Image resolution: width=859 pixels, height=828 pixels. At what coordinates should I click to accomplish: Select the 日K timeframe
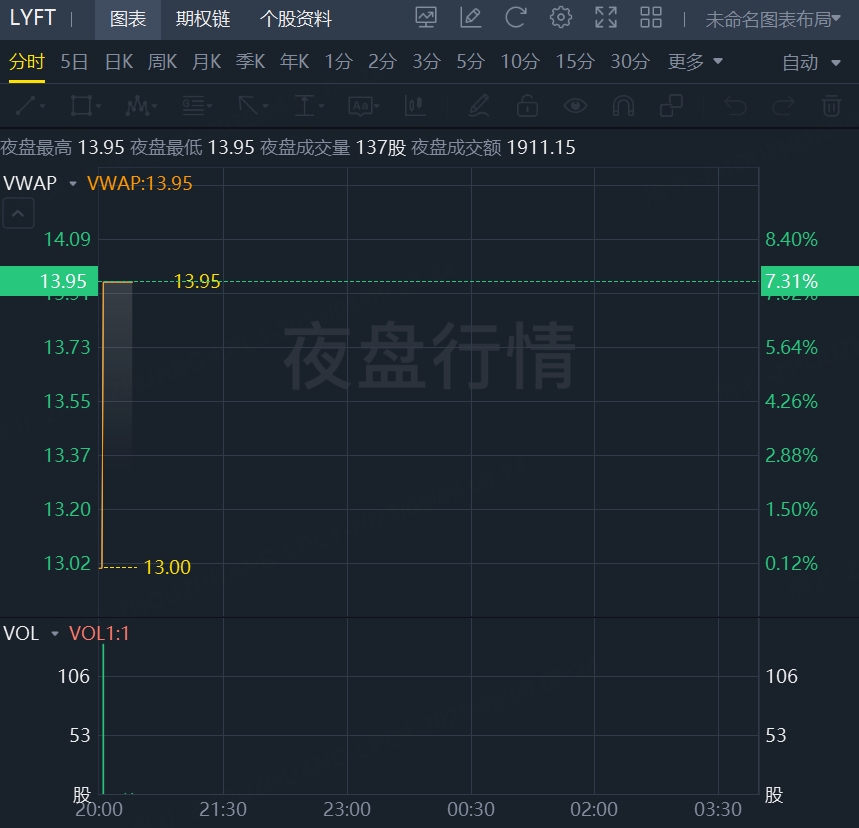pos(119,61)
